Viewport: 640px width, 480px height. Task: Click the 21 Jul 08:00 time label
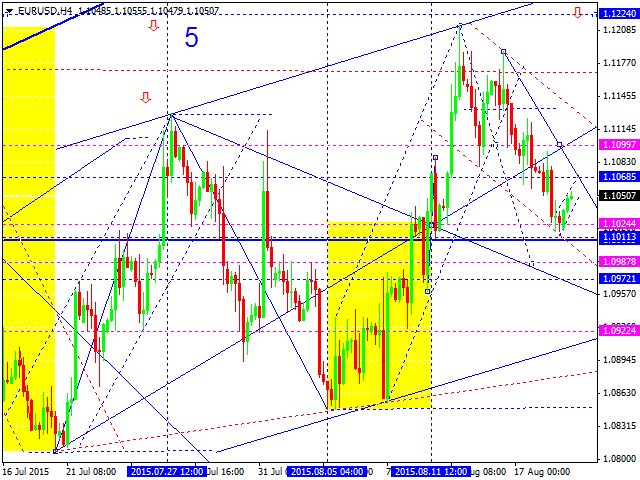[91, 472]
